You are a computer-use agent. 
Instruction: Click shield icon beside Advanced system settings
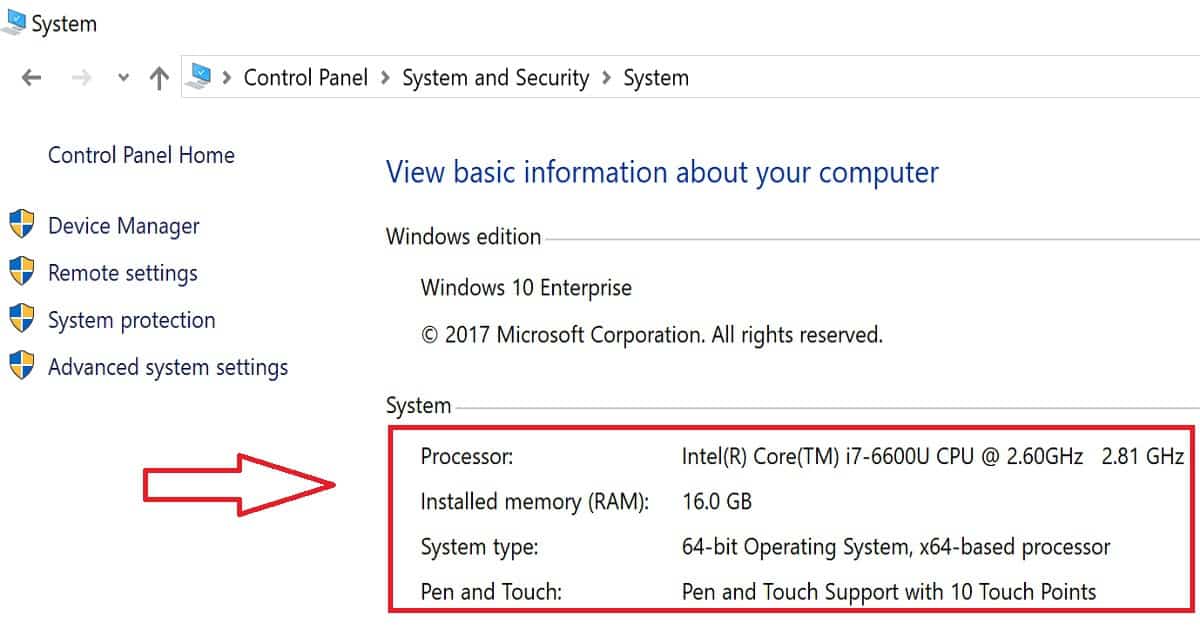[22, 366]
